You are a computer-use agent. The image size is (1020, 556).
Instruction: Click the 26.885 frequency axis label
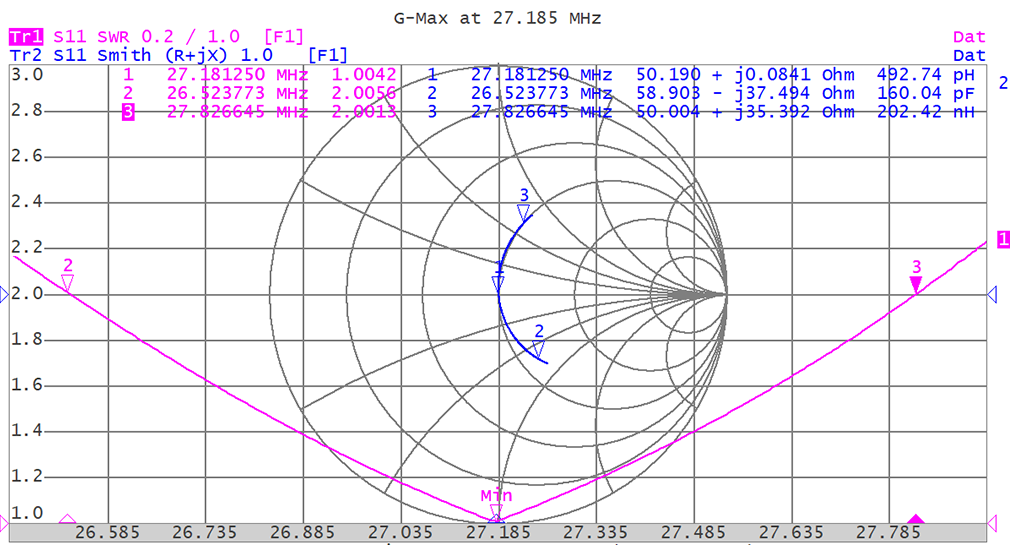point(302,533)
